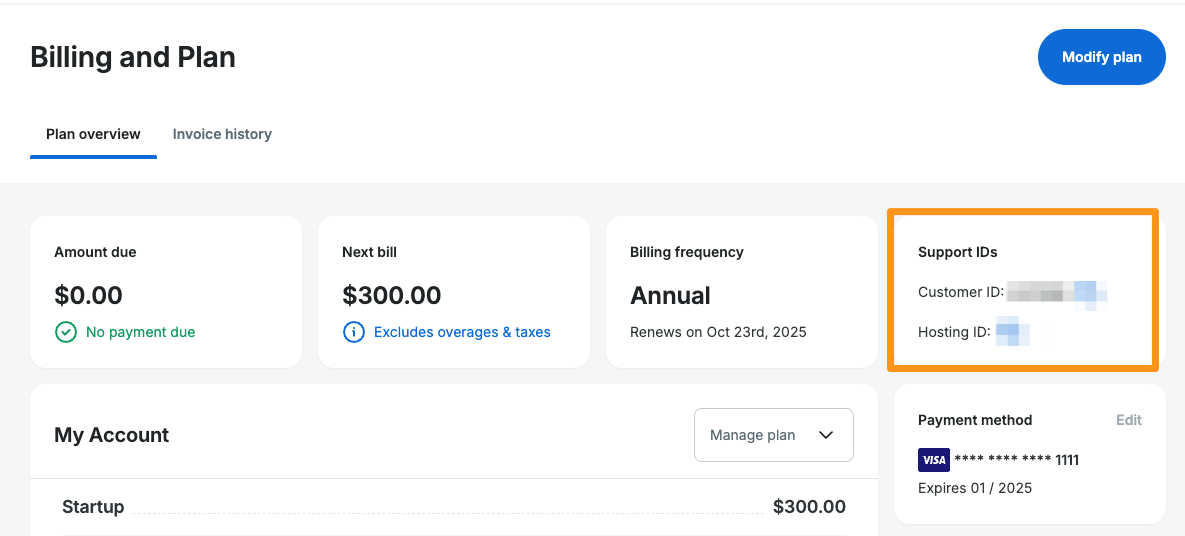1185x536 pixels.
Task: Select the Plan overview tab
Action: [93, 134]
